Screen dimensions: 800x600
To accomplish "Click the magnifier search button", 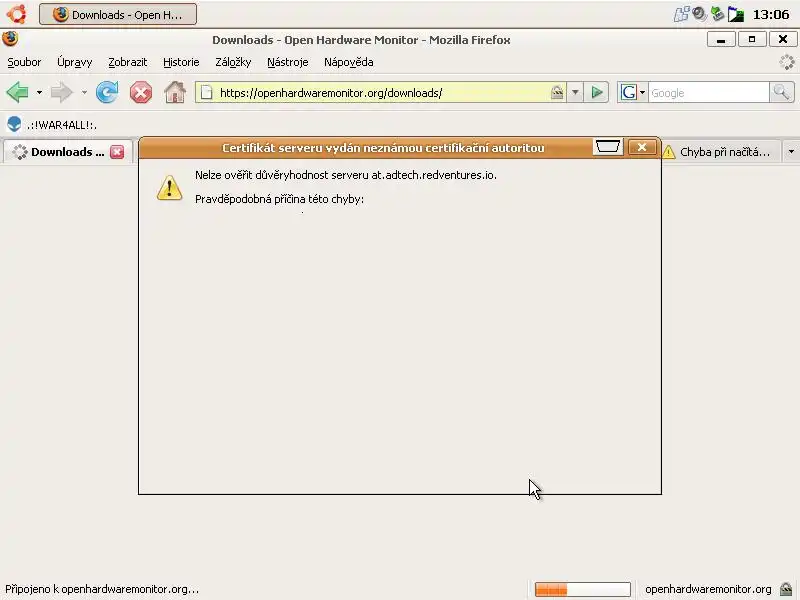I will tap(782, 92).
